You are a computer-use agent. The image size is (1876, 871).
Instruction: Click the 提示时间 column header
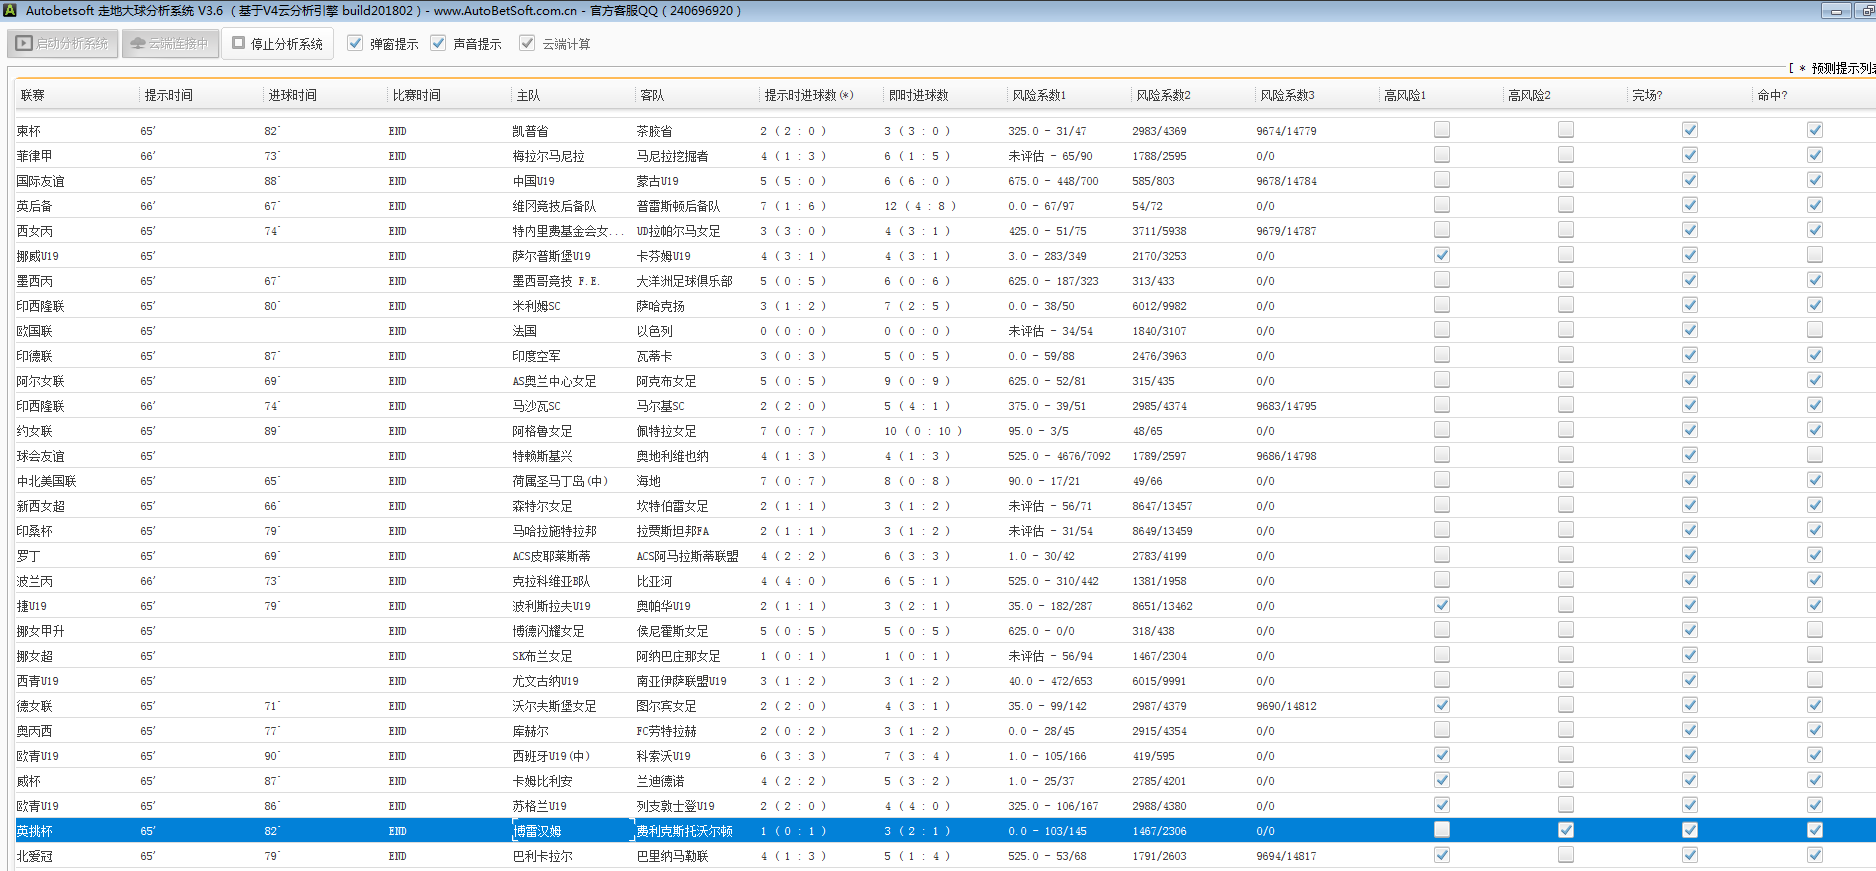(169, 95)
